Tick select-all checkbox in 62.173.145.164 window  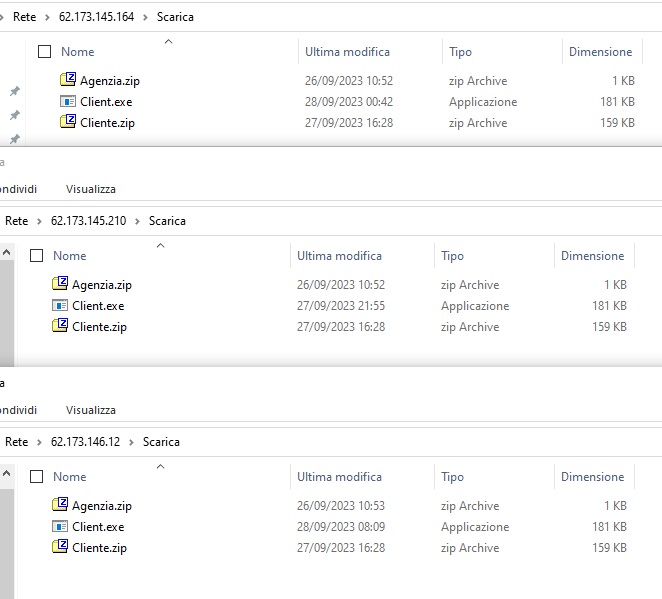point(44,51)
